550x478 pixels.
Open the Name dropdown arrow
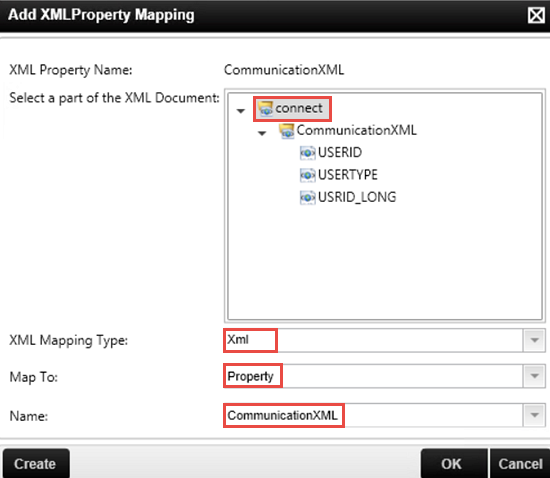534,415
